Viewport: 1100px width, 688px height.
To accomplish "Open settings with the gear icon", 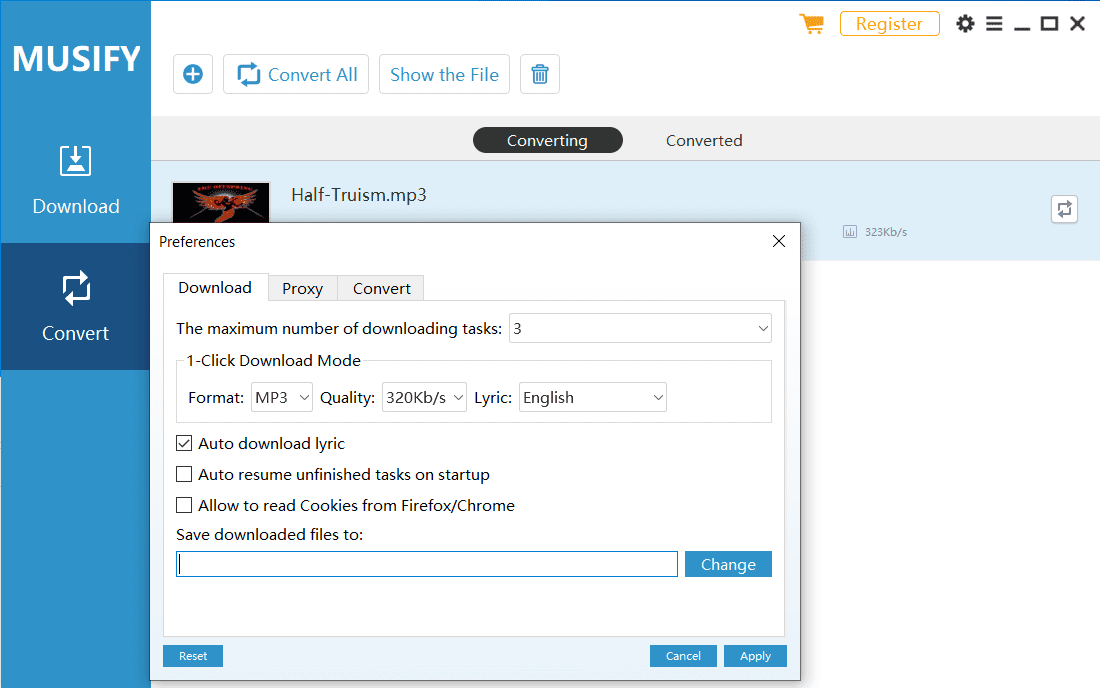I will tap(965, 24).
